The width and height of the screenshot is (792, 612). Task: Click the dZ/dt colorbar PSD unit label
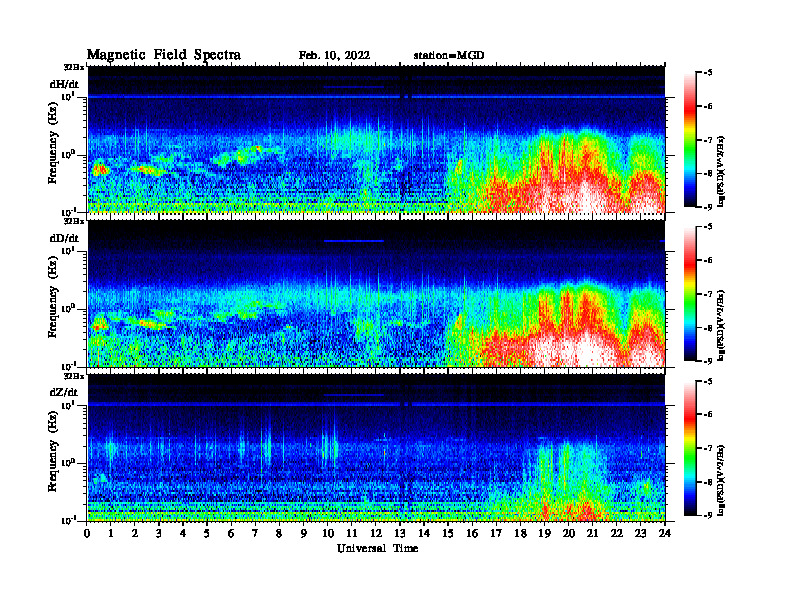(x=722, y=480)
